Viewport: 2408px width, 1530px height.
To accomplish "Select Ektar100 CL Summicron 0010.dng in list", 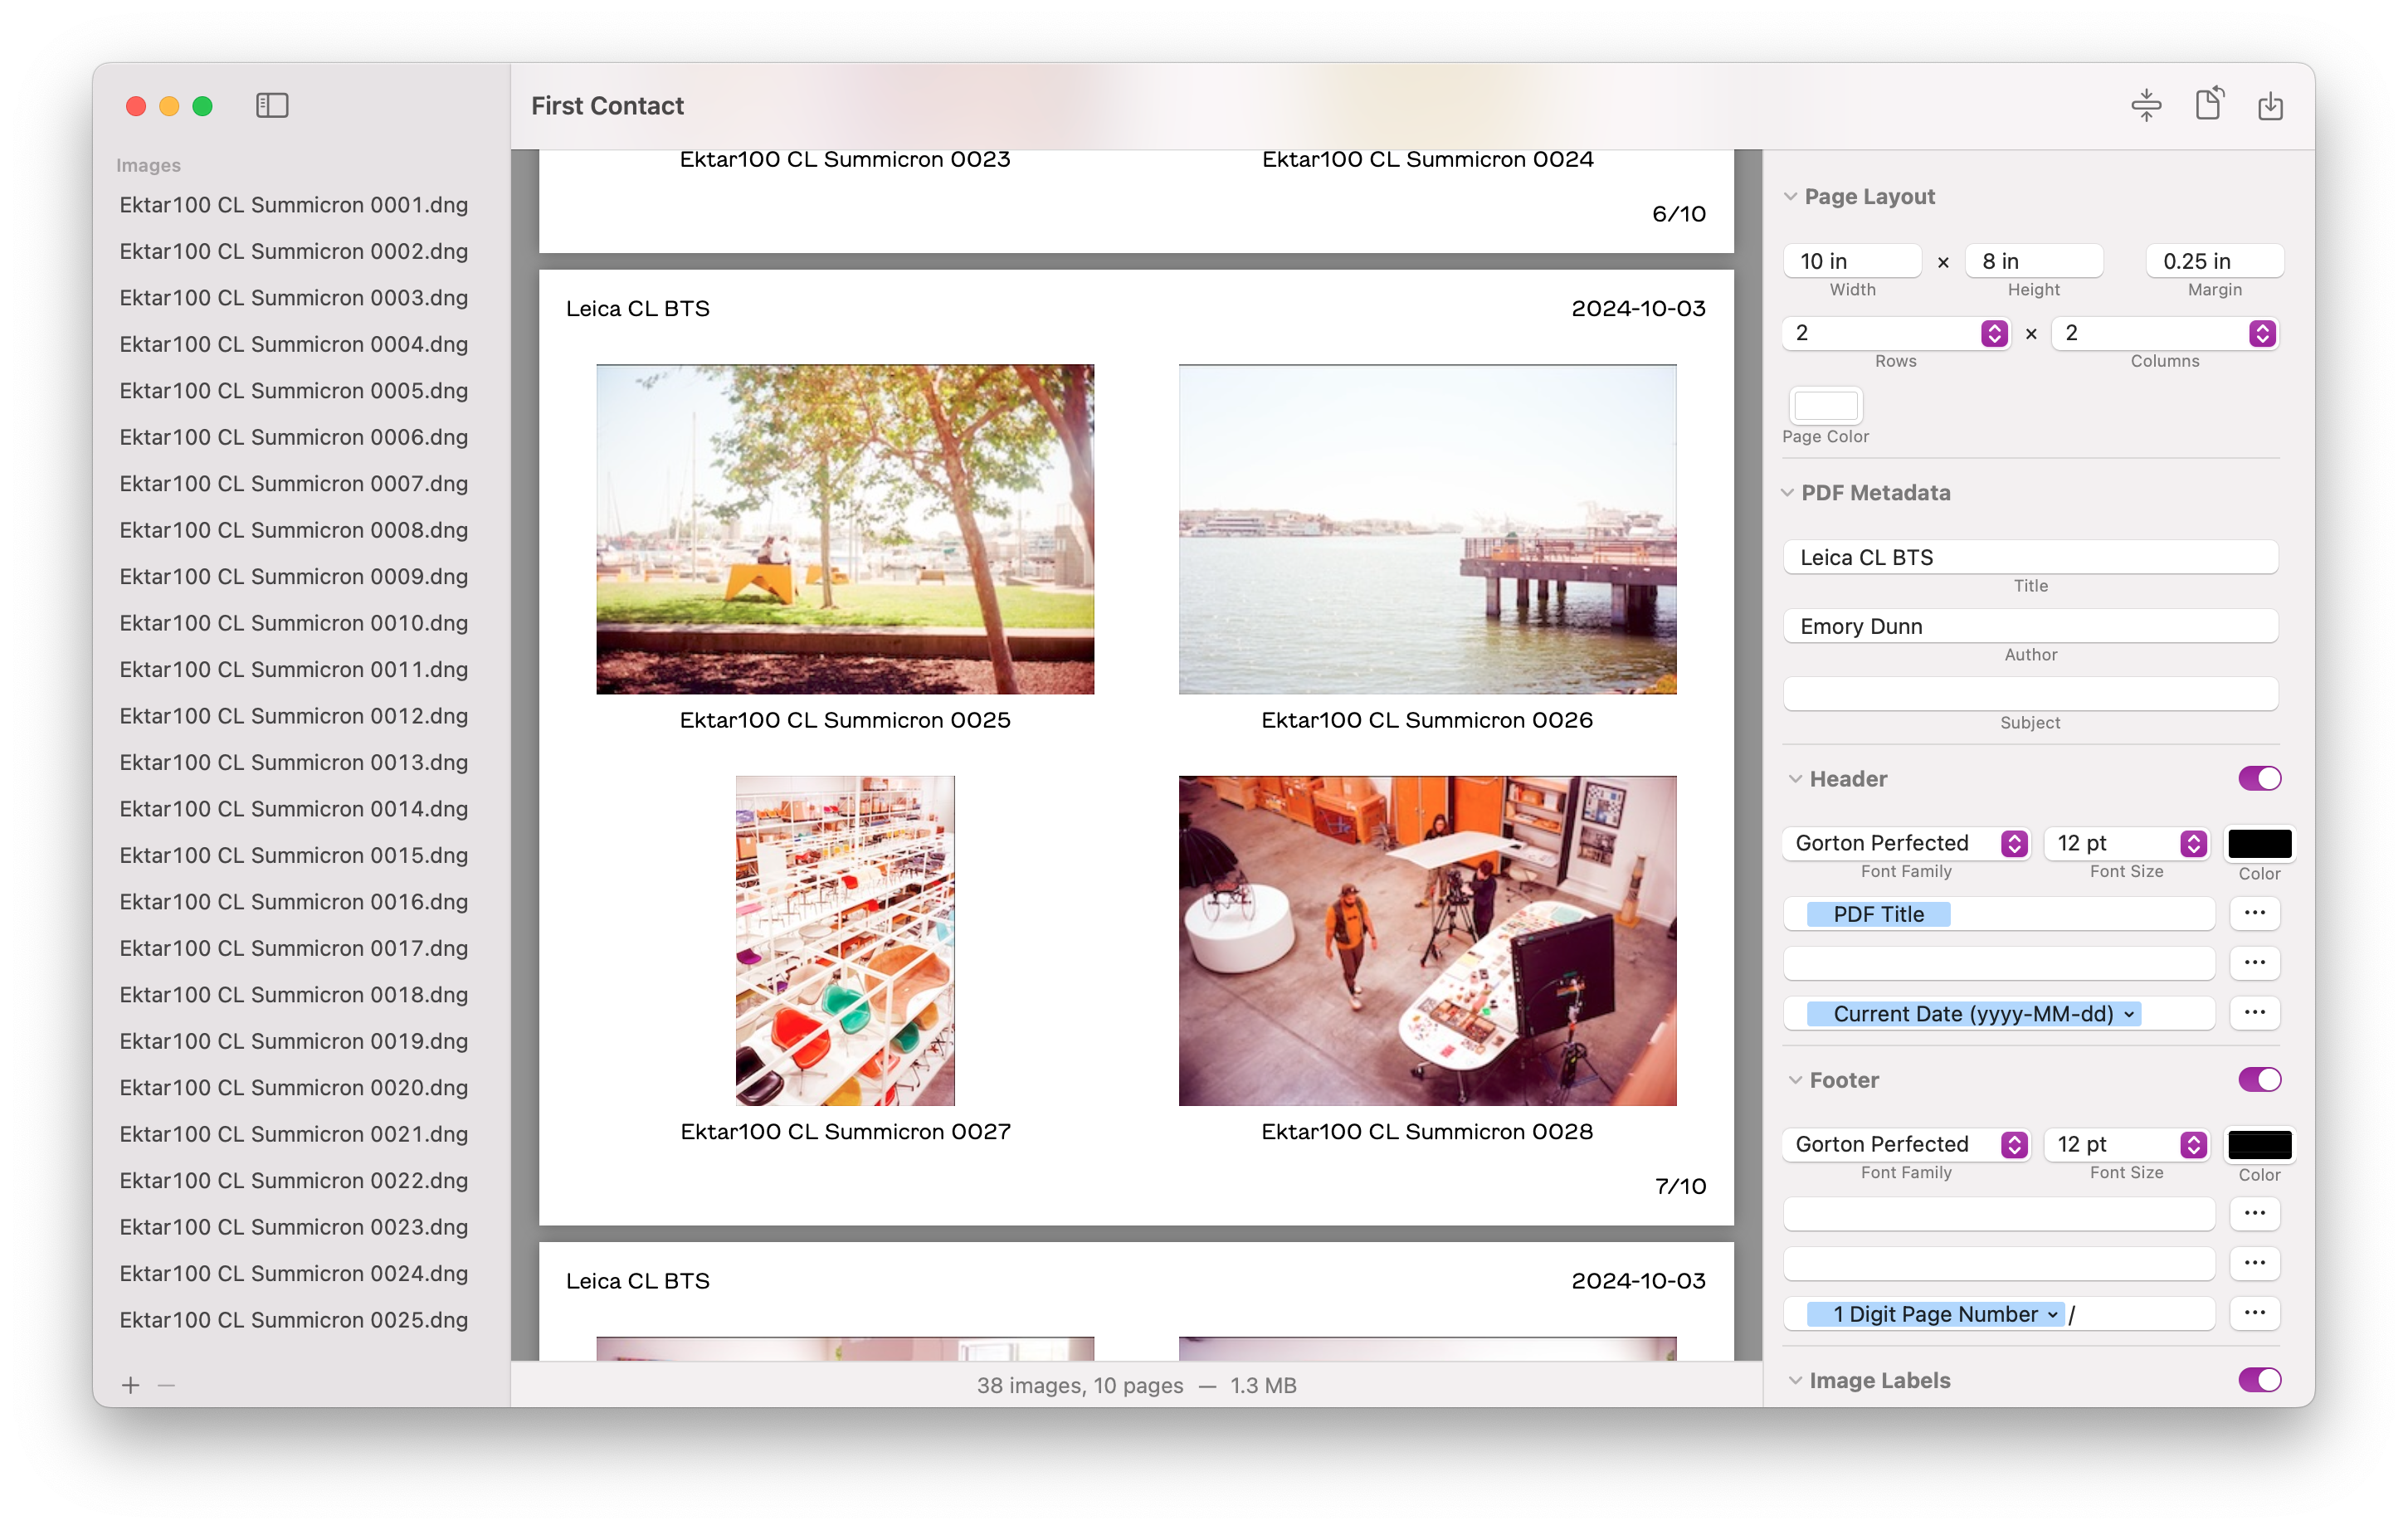I will (x=293, y=623).
